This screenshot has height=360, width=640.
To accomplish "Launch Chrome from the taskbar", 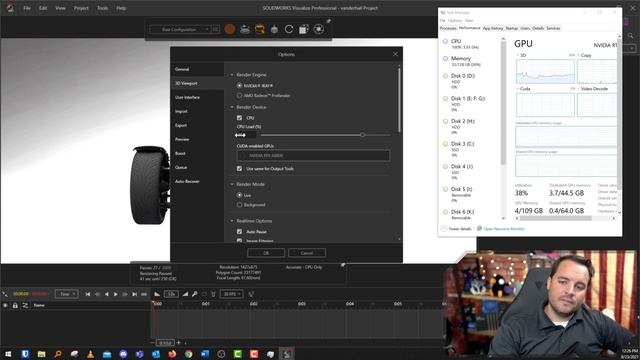I will tap(189, 354).
